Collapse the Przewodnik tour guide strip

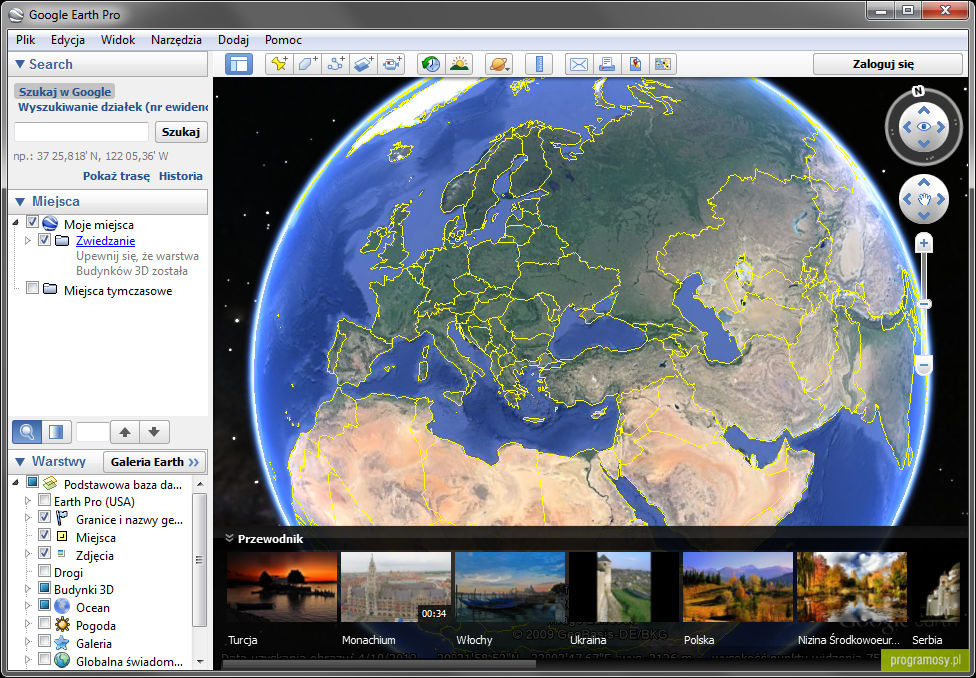pos(228,539)
